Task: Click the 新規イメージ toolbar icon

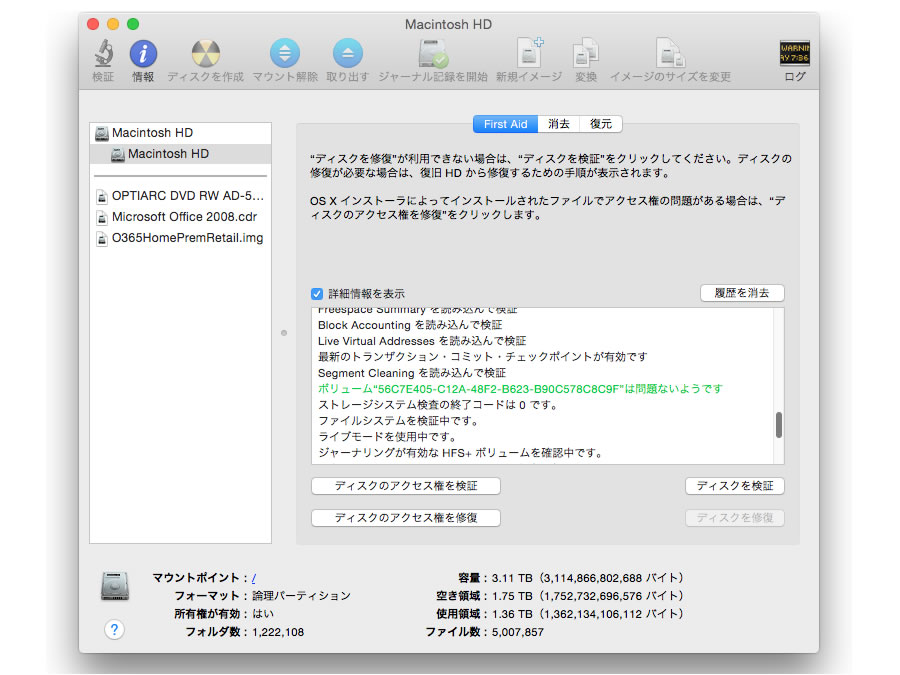Action: 529,53
